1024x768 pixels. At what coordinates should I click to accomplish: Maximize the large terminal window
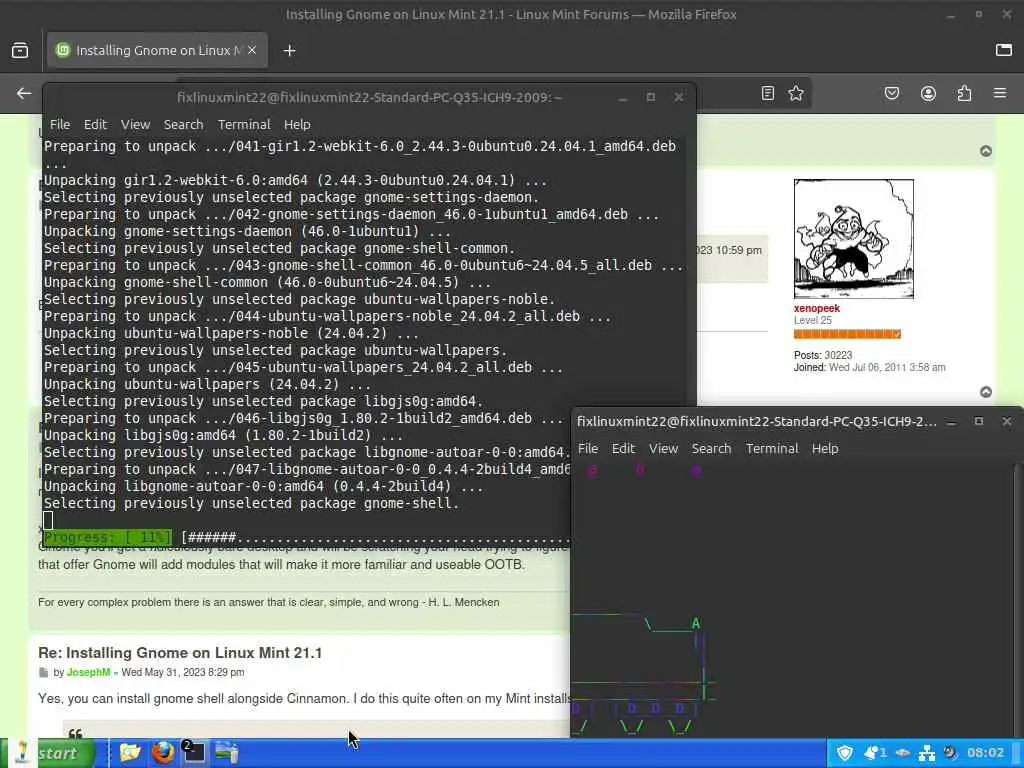click(x=650, y=97)
